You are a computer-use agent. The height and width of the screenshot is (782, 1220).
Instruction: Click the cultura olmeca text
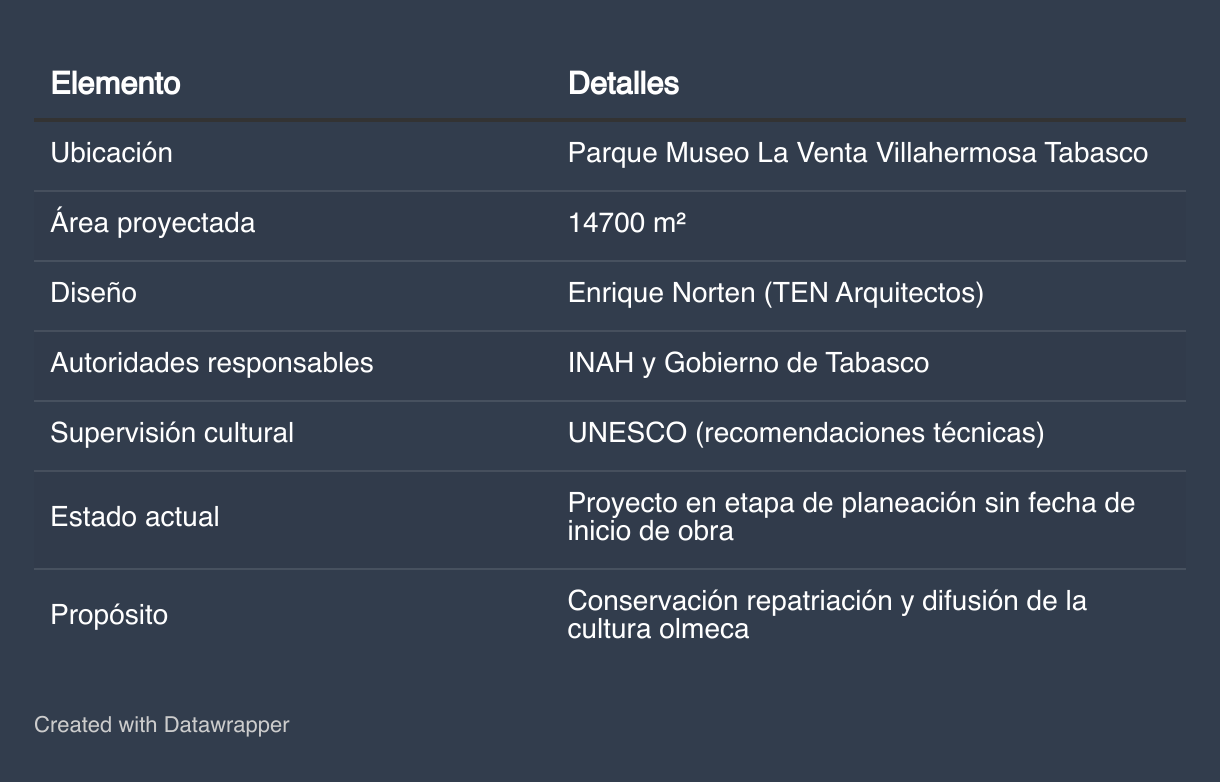[x=658, y=630]
